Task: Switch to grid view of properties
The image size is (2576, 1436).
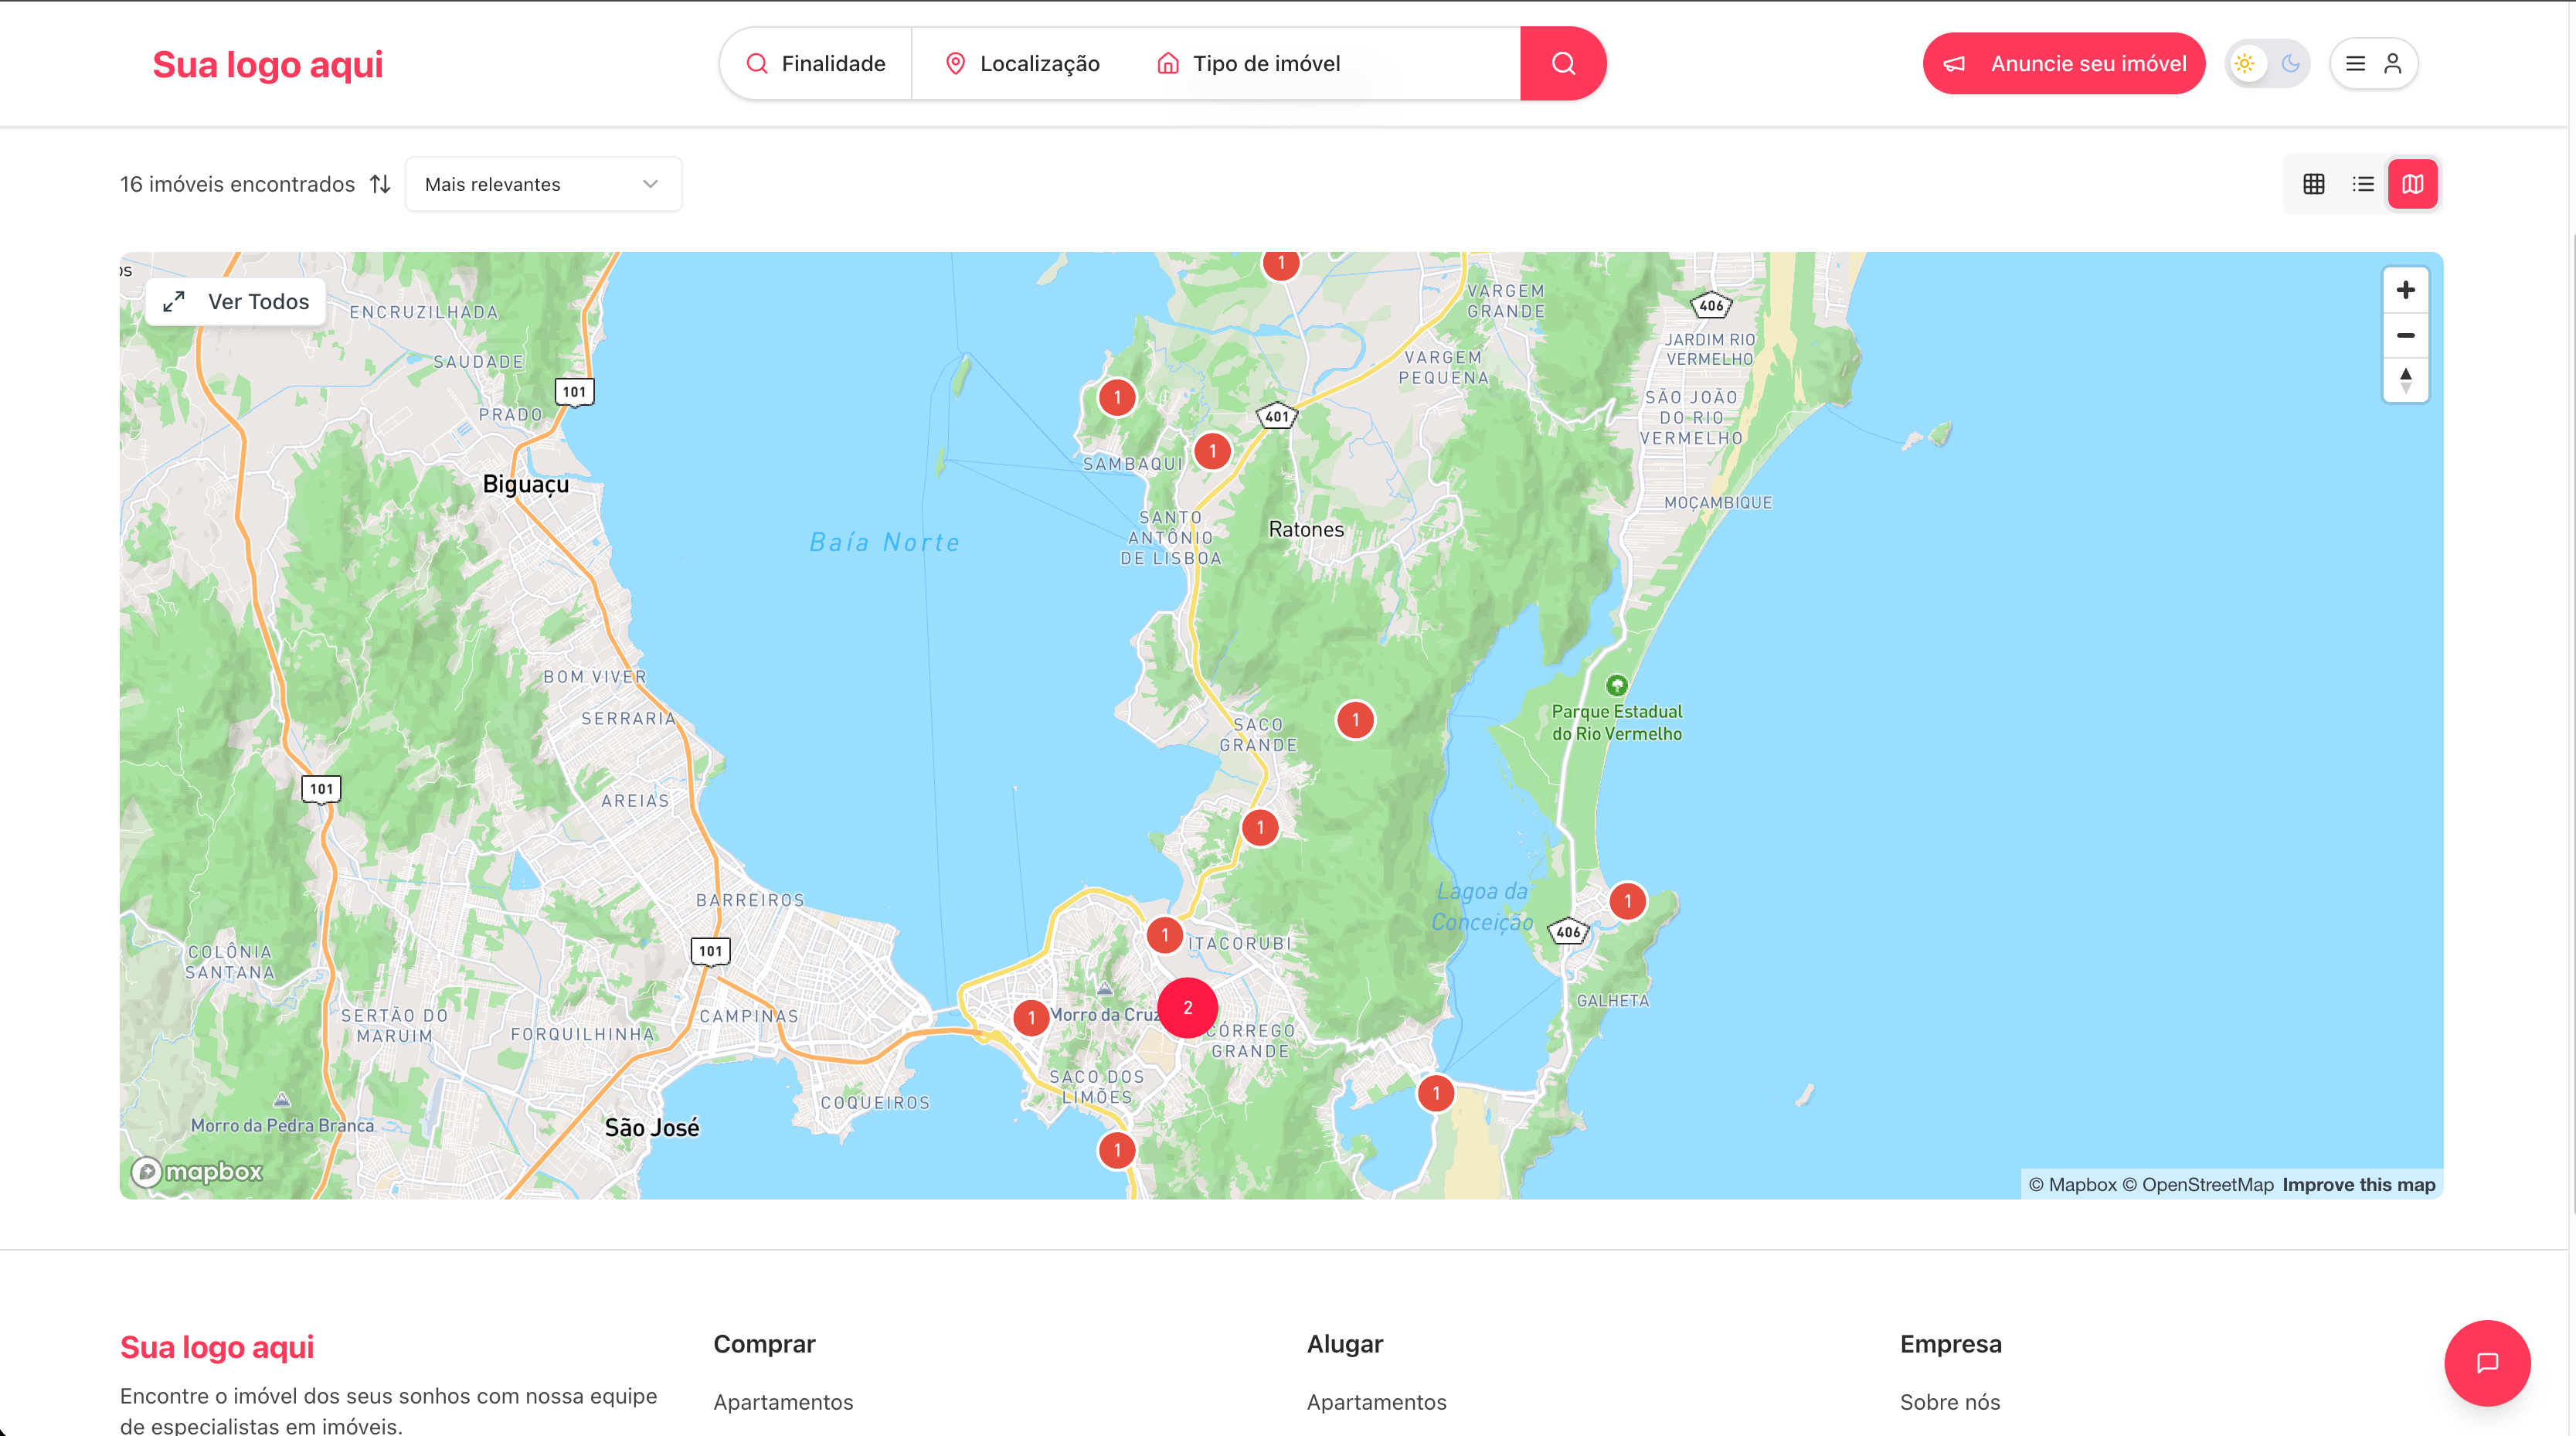Action: click(2314, 183)
